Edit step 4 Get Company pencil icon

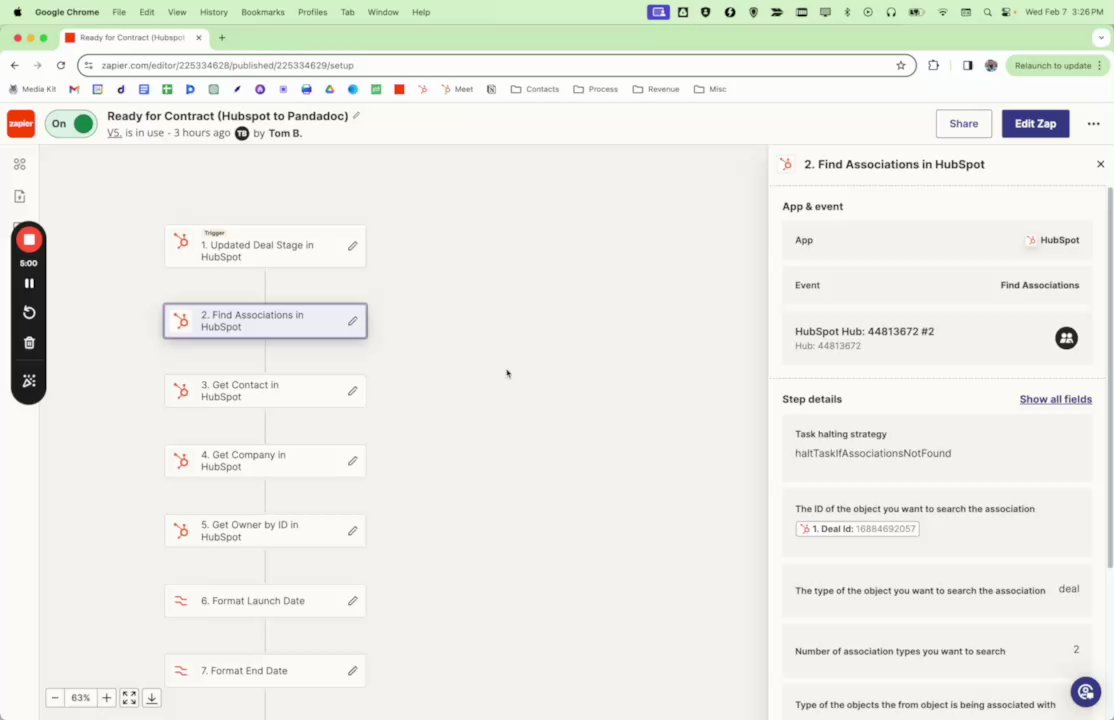point(352,461)
